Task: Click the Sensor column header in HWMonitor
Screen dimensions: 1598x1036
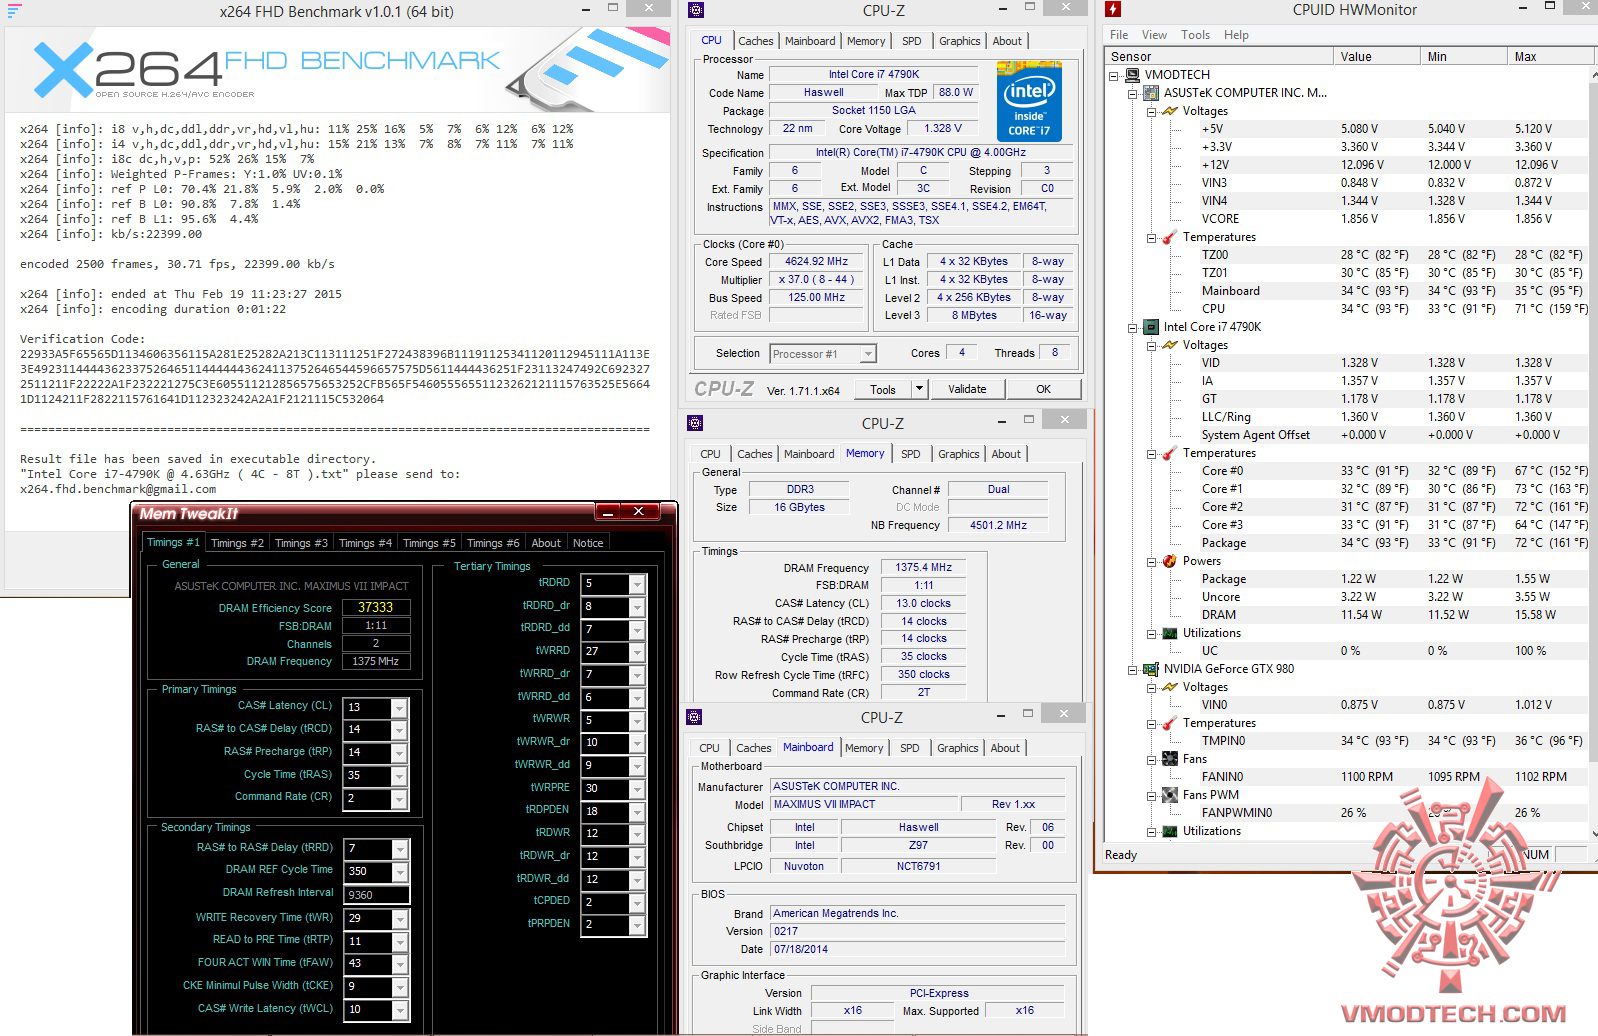Action: [x=1219, y=57]
